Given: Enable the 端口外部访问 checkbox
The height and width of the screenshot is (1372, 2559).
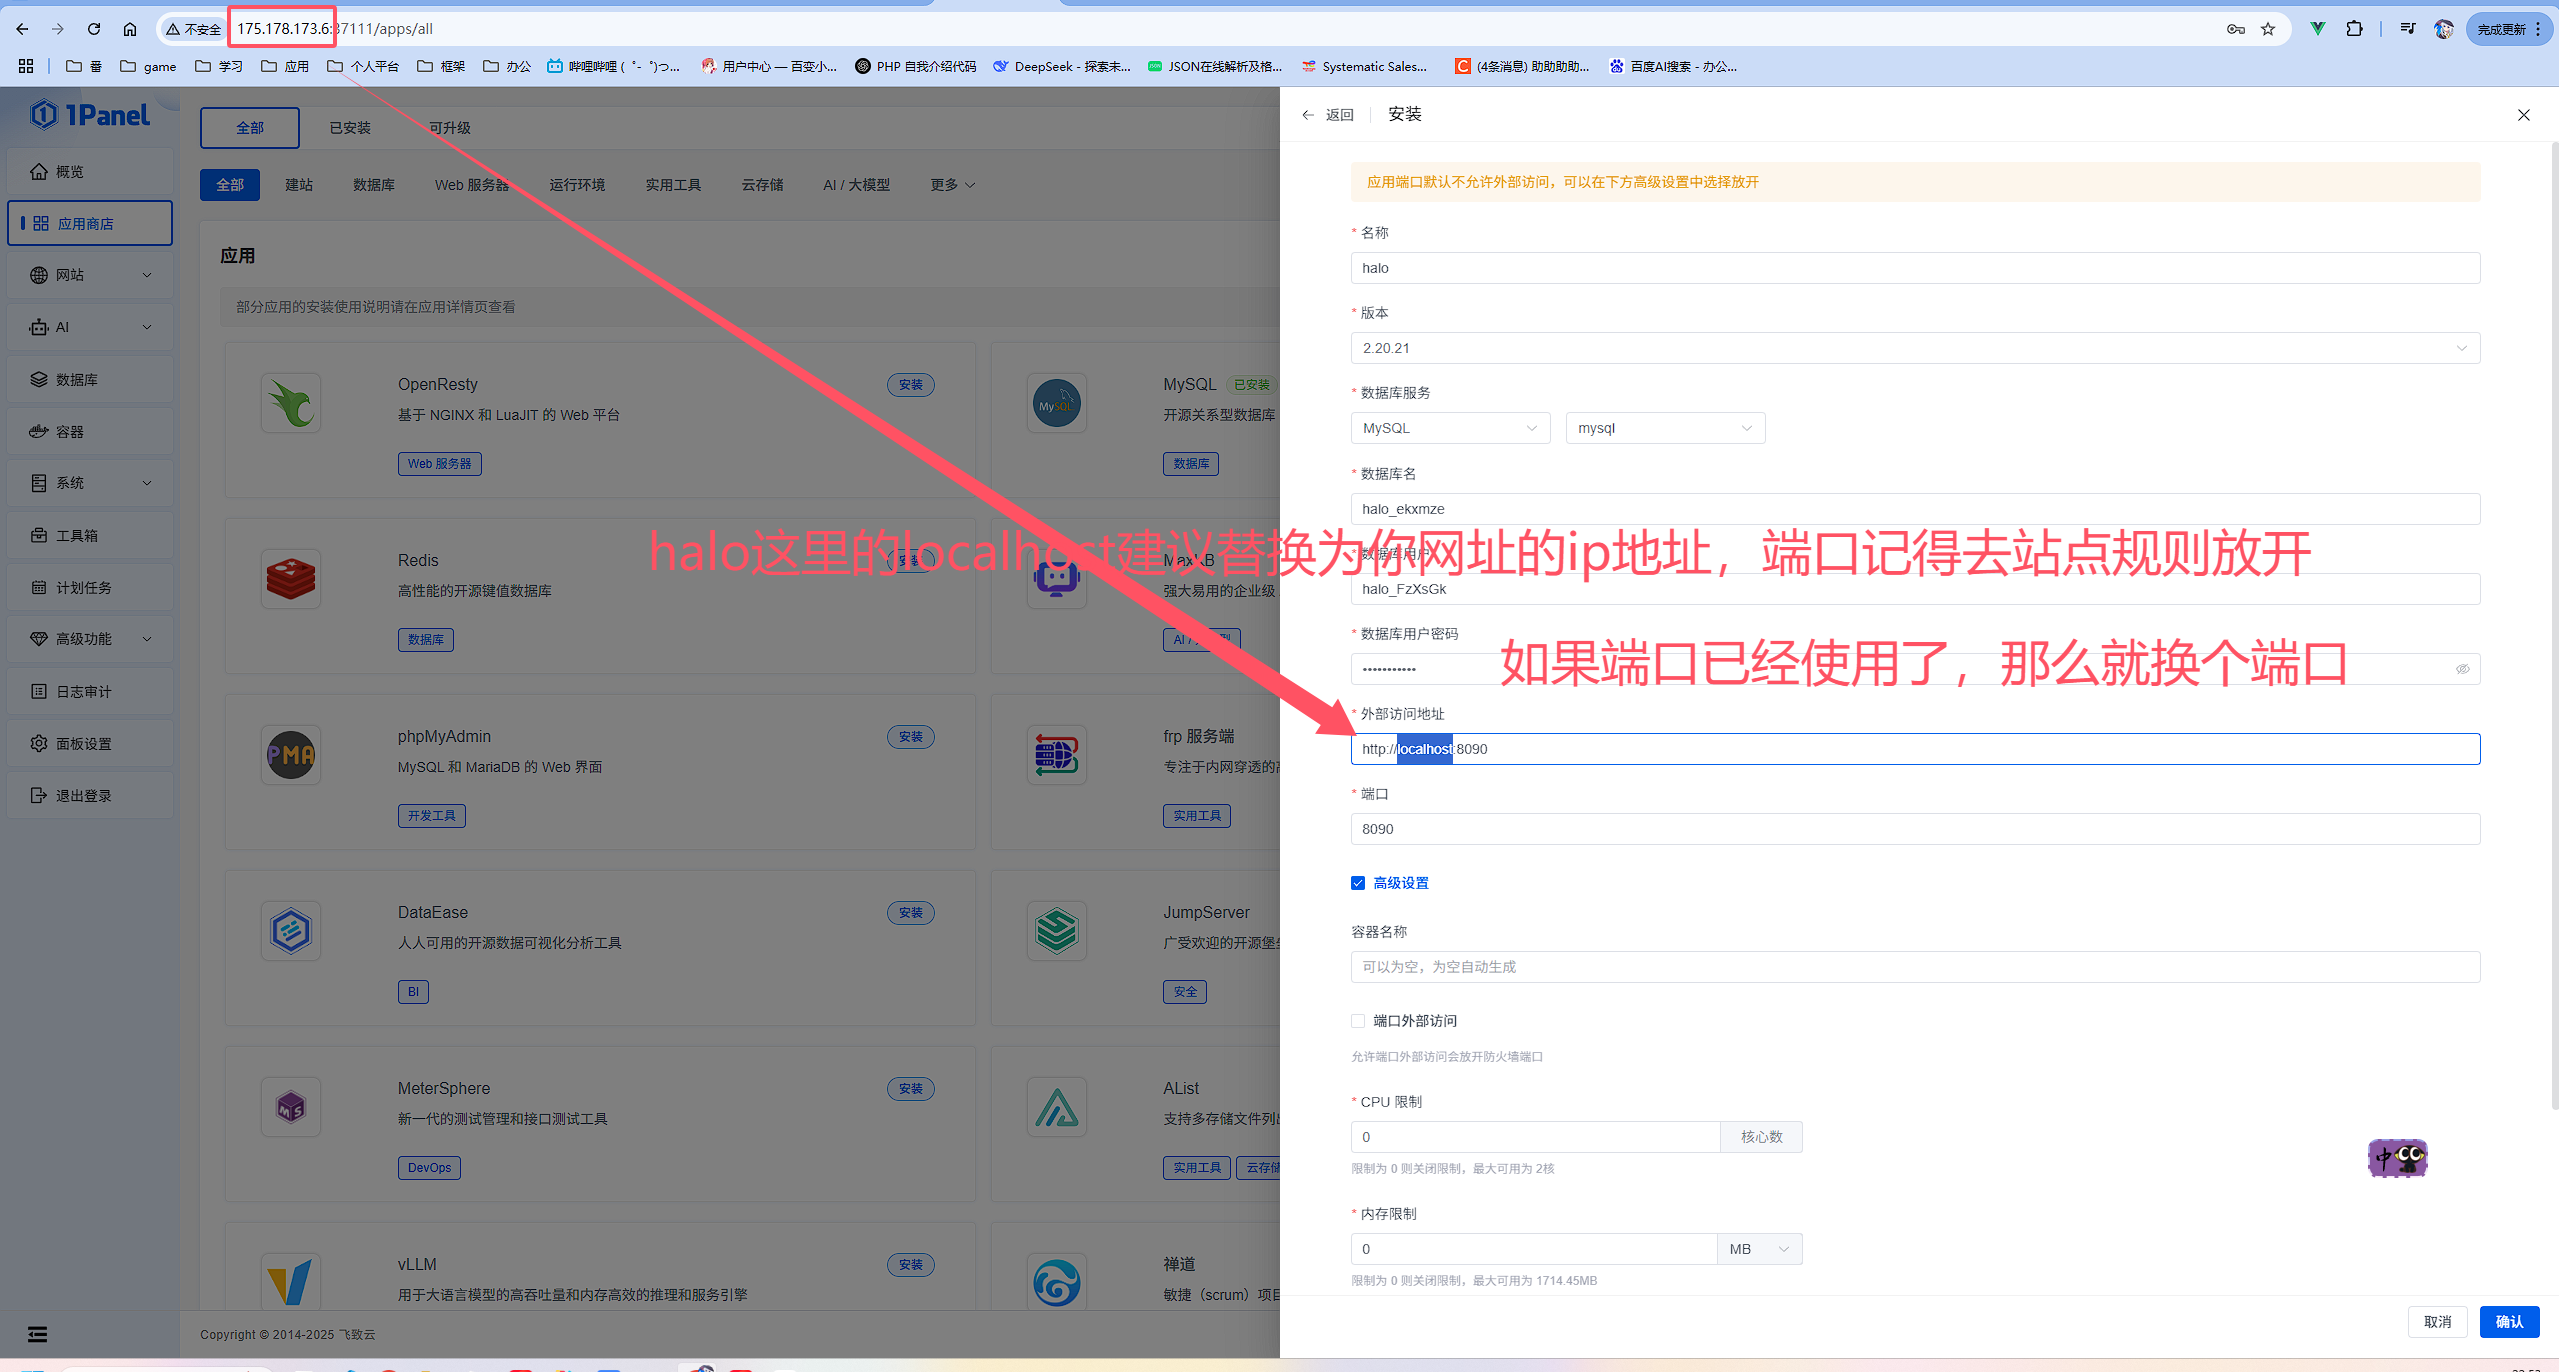Looking at the screenshot, I should 1358,1021.
